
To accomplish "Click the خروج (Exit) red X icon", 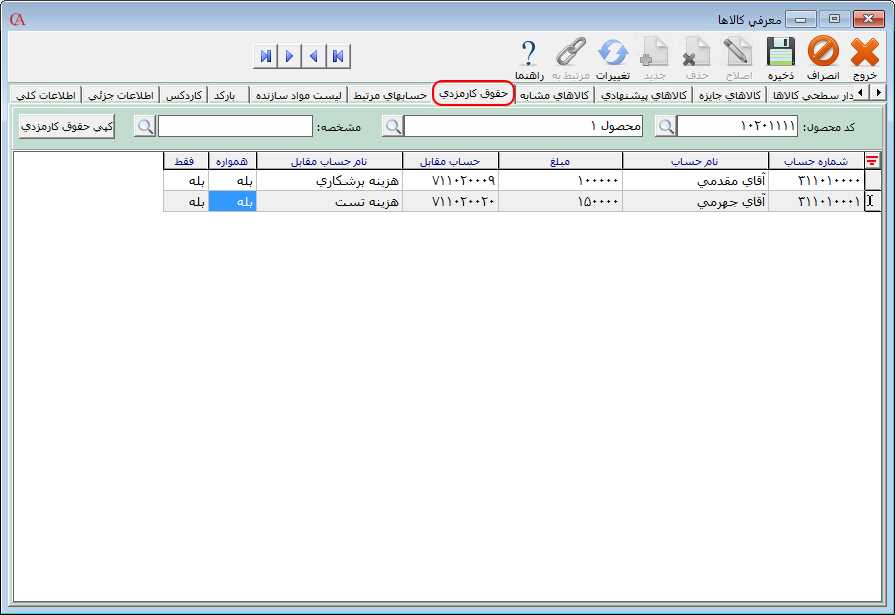I will pyautogui.click(x=865, y=52).
